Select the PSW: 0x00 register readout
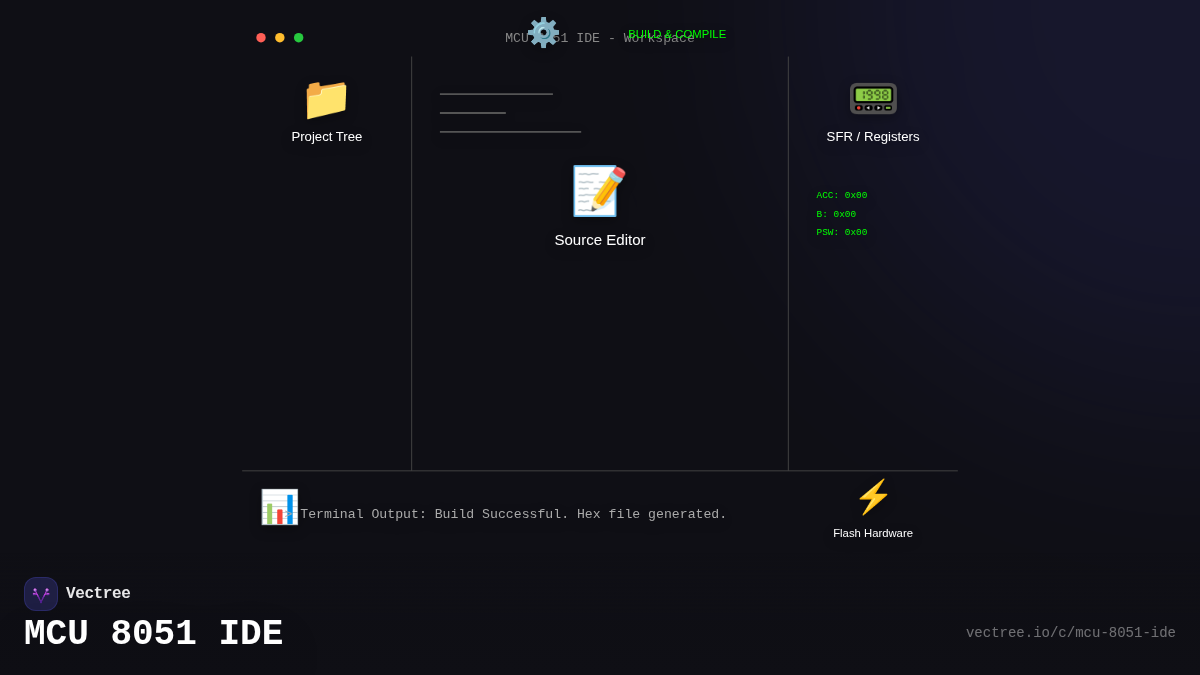 [841, 231]
